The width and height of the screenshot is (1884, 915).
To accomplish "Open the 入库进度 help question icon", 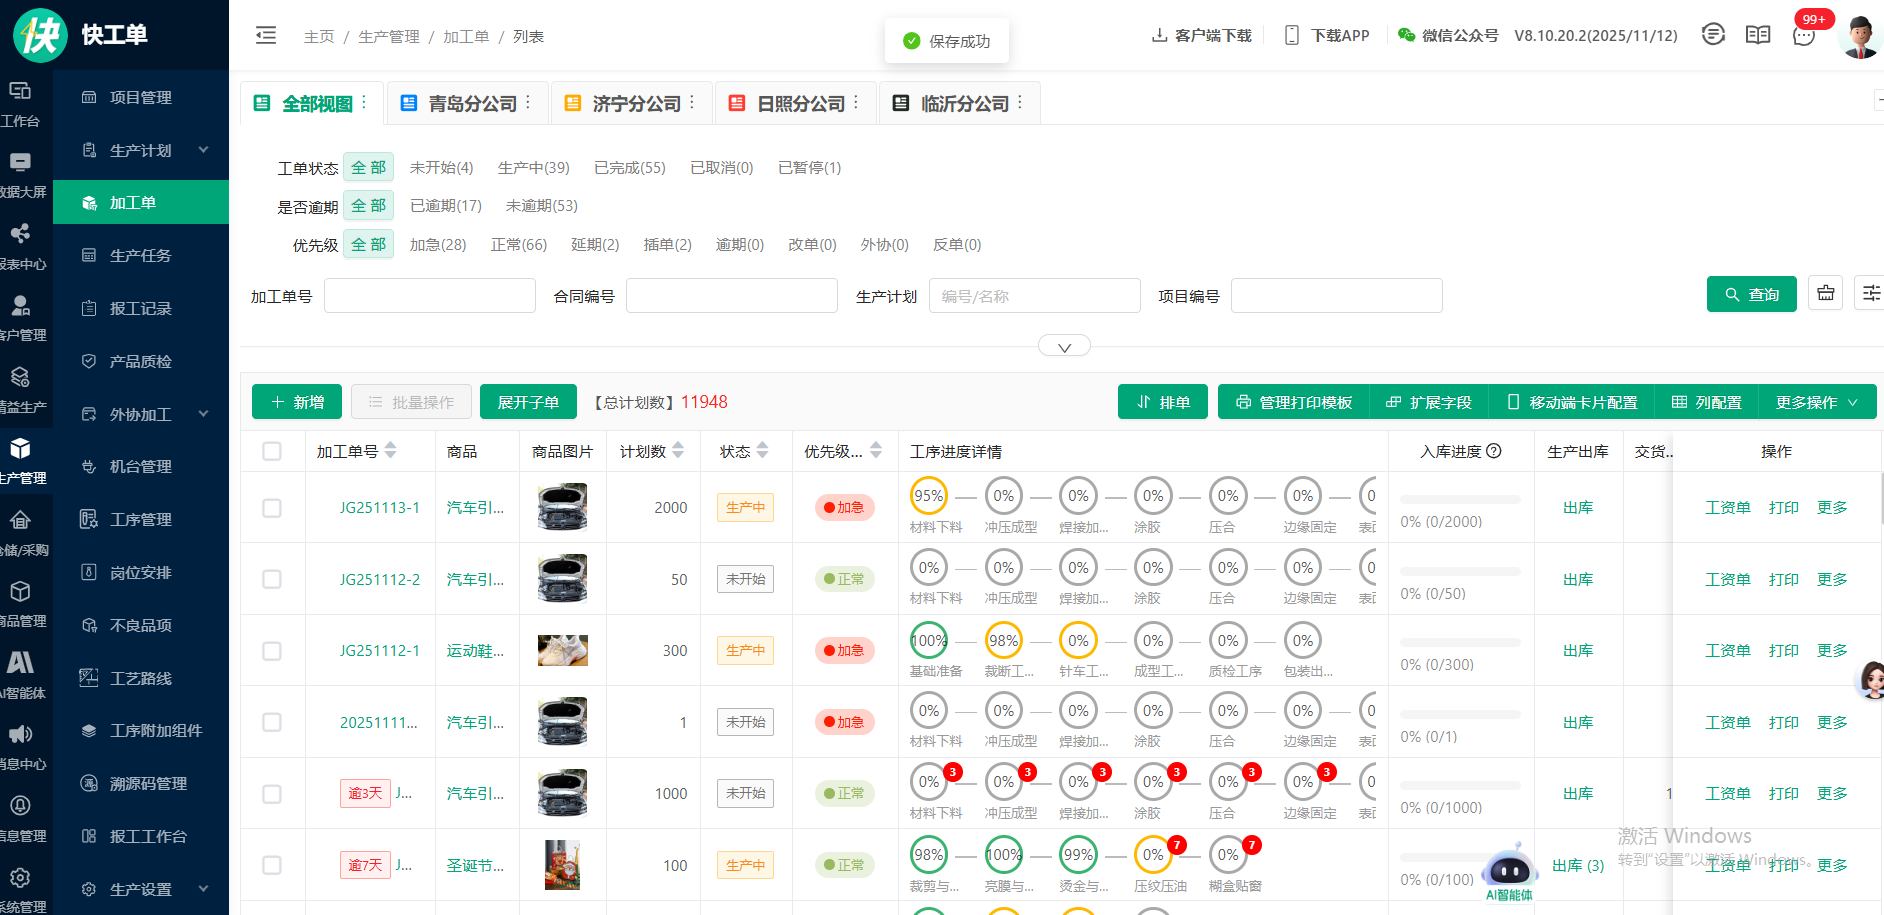I will click(x=1494, y=451).
